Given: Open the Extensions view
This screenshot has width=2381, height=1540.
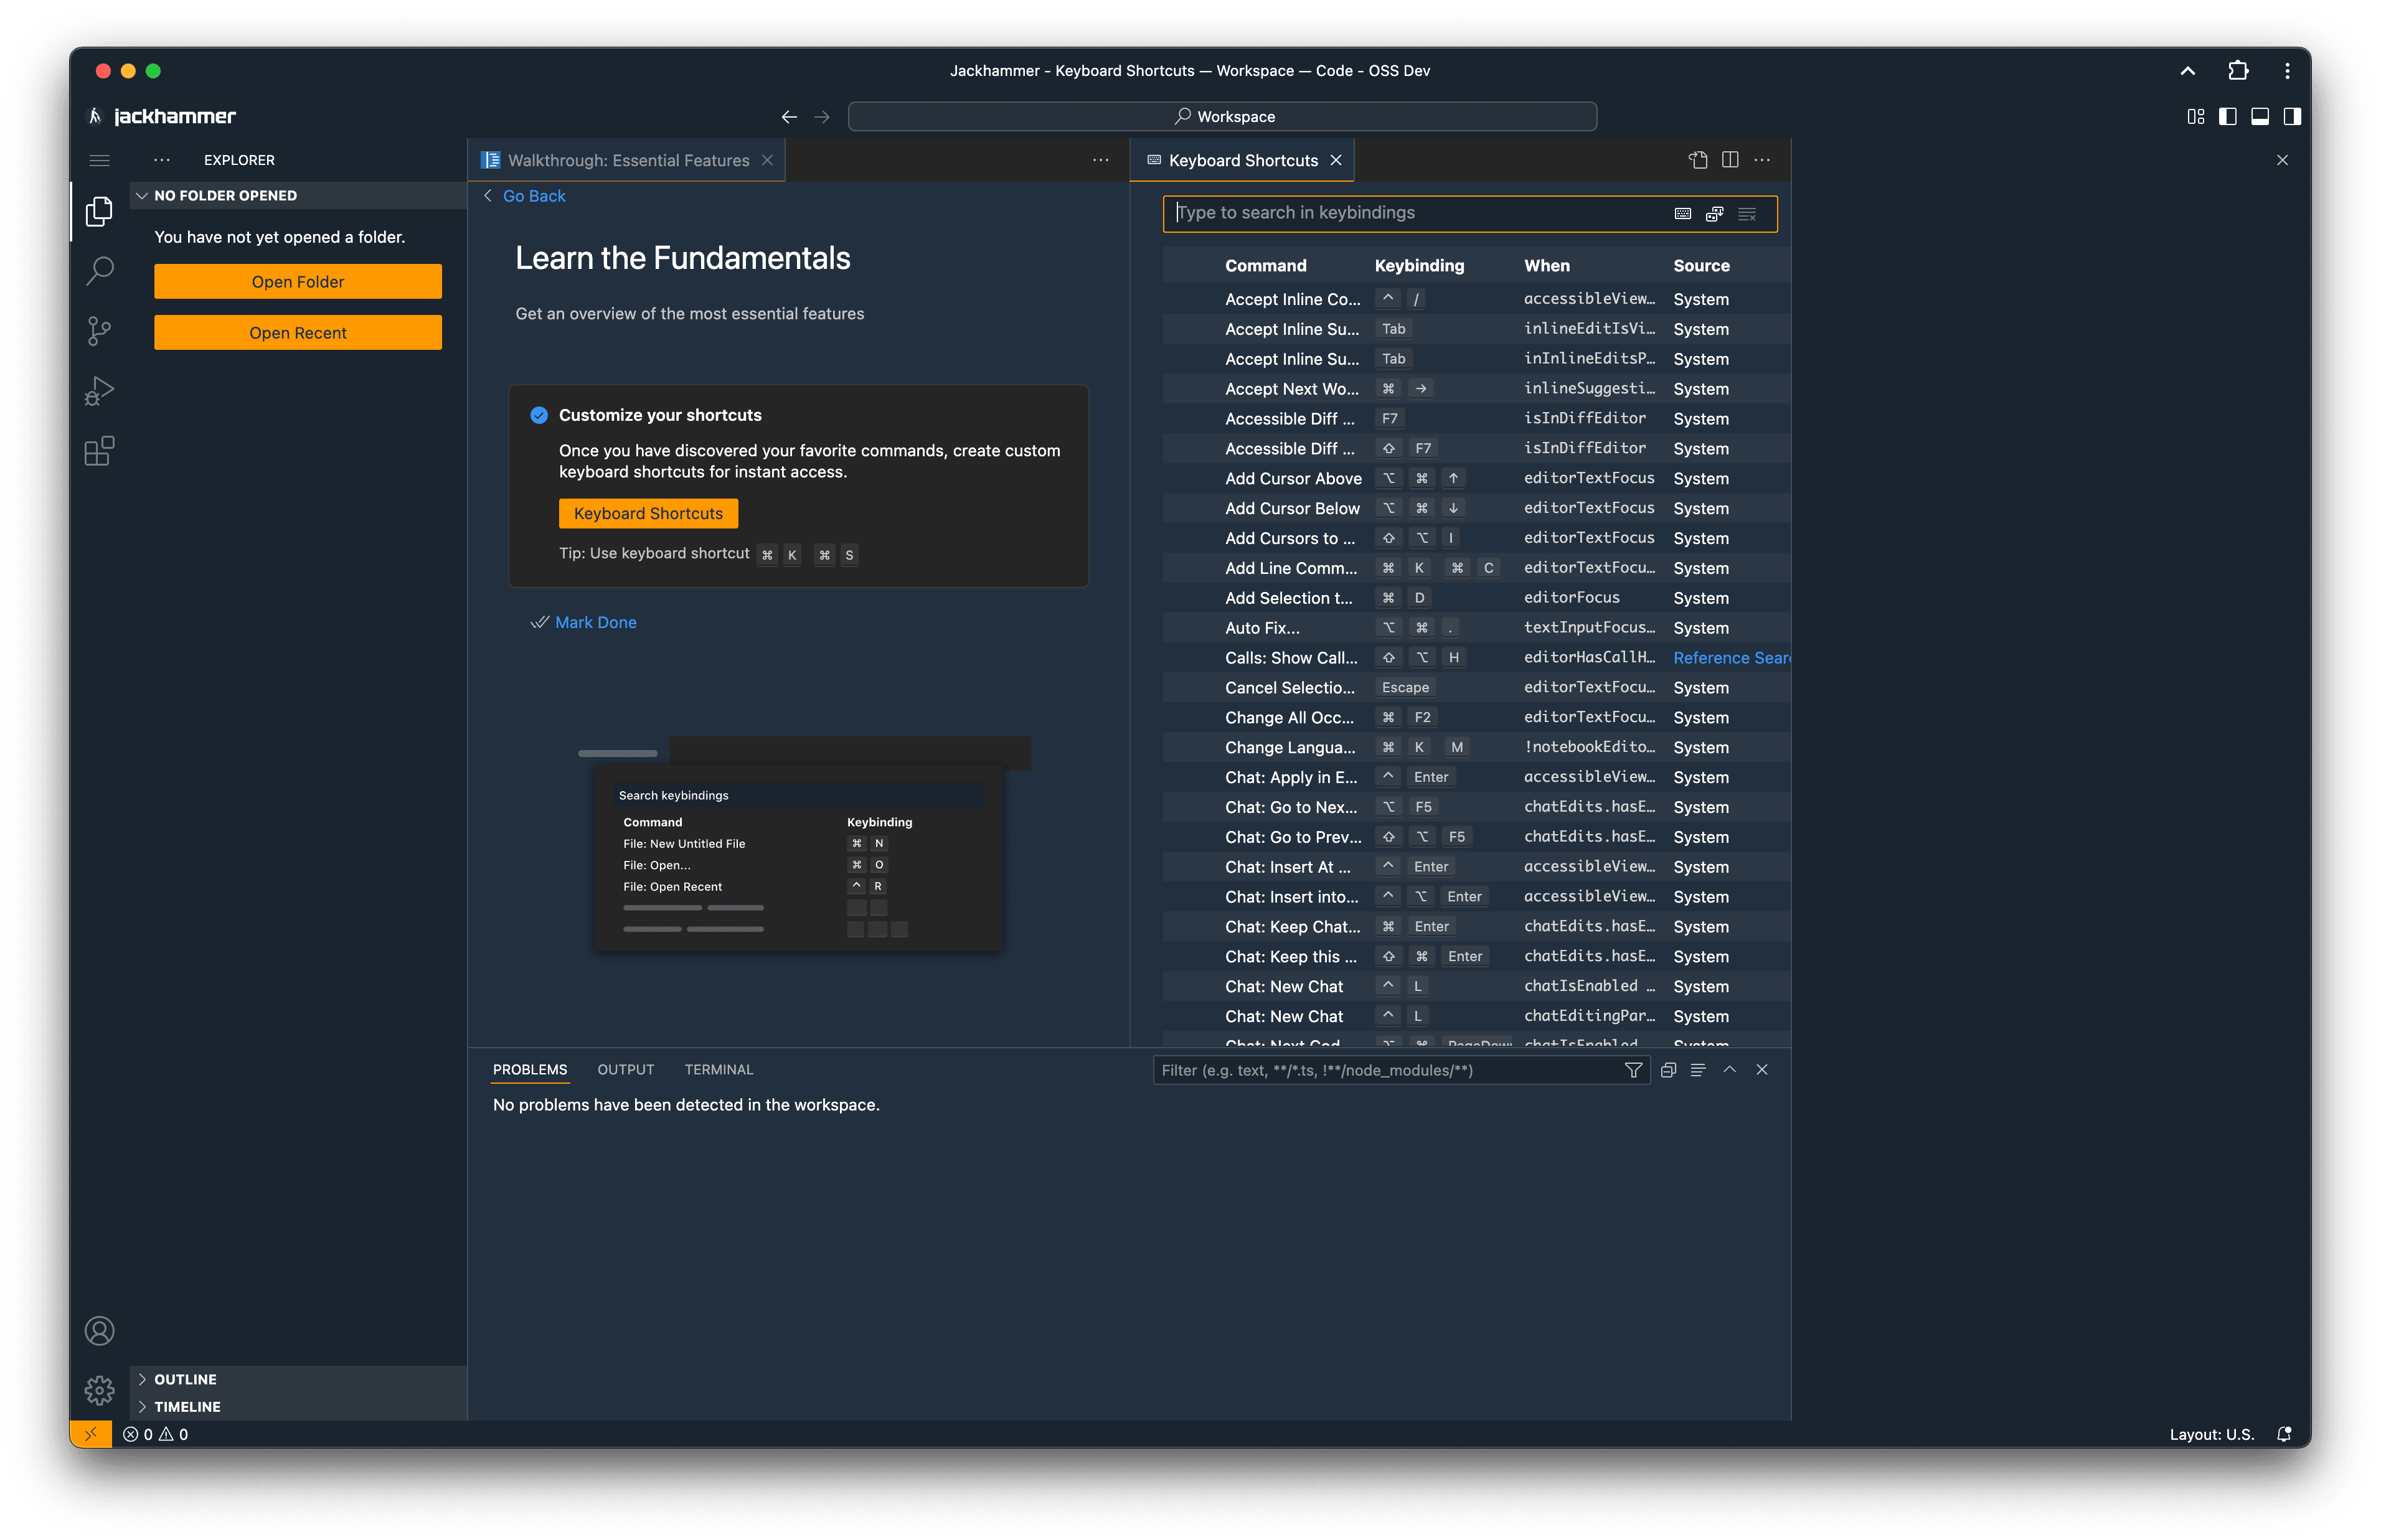Looking at the screenshot, I should point(99,451).
